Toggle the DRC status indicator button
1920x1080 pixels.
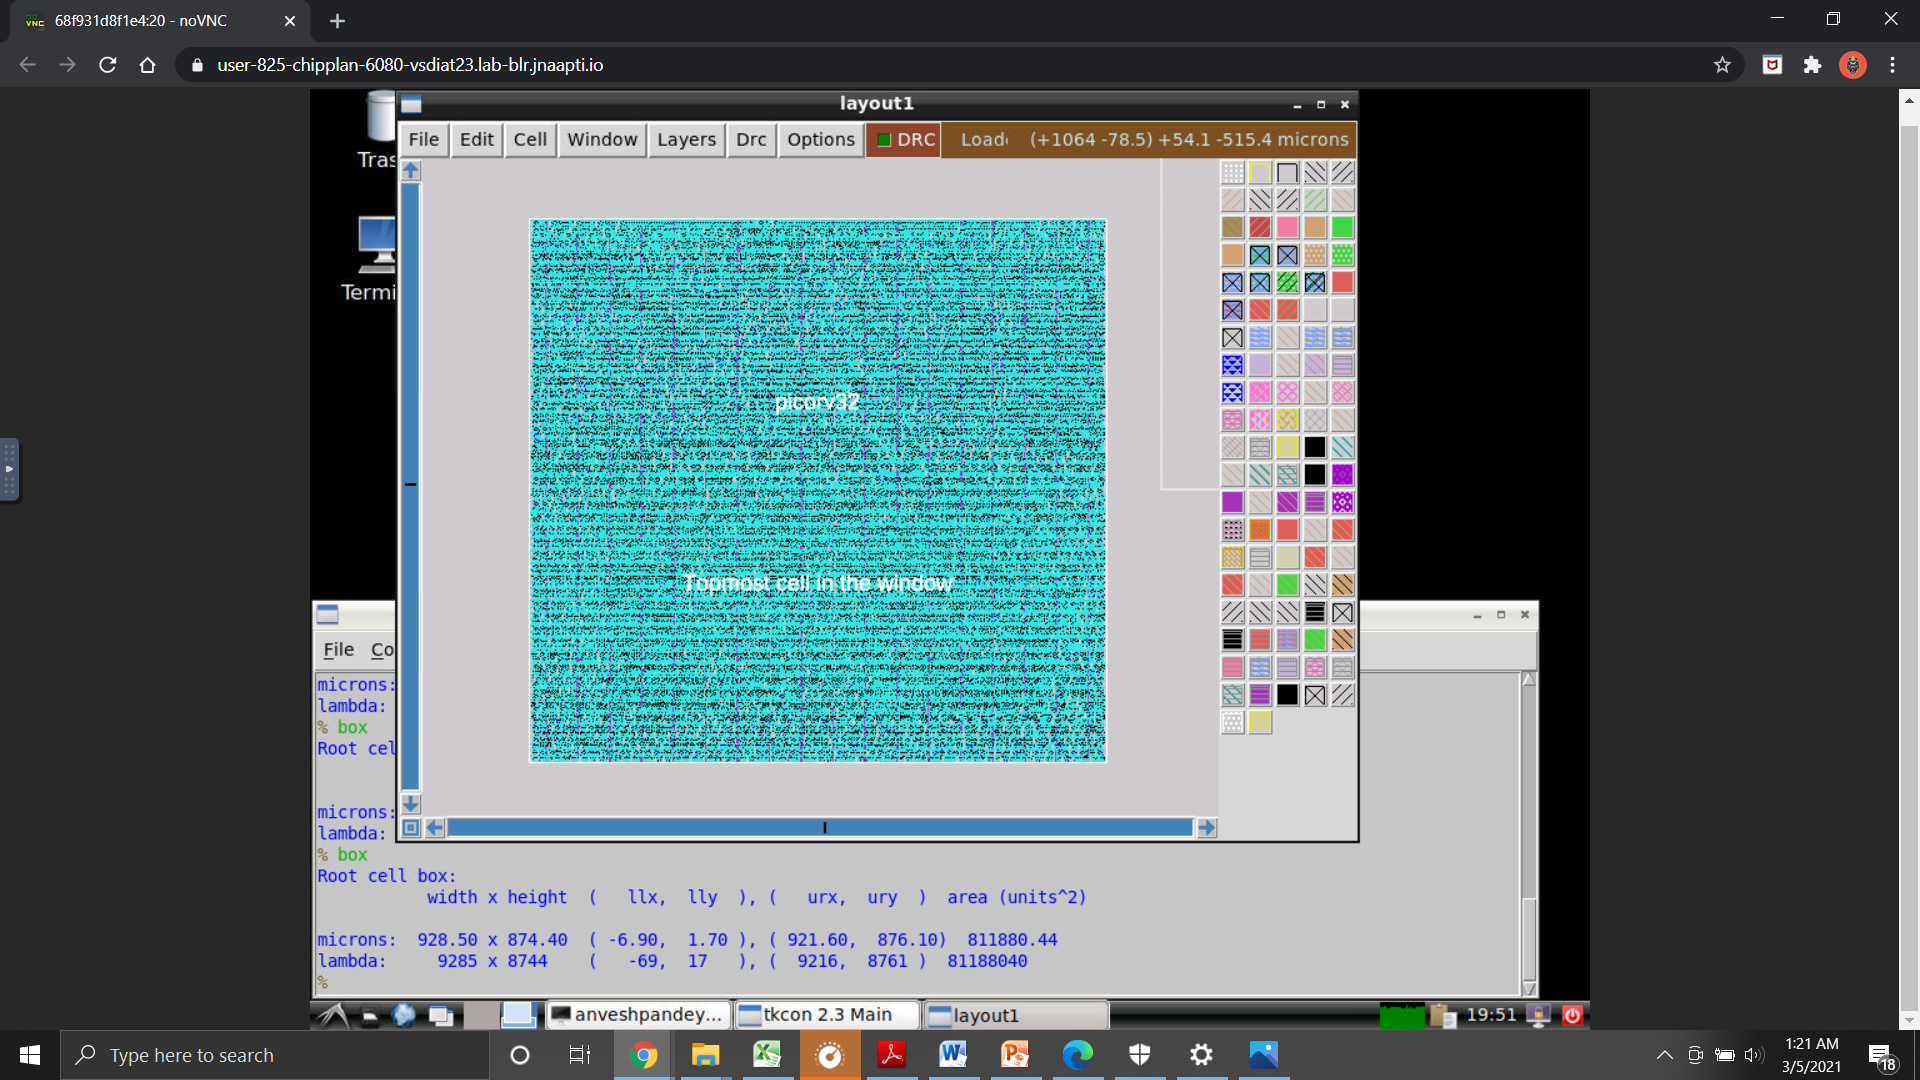click(x=905, y=140)
